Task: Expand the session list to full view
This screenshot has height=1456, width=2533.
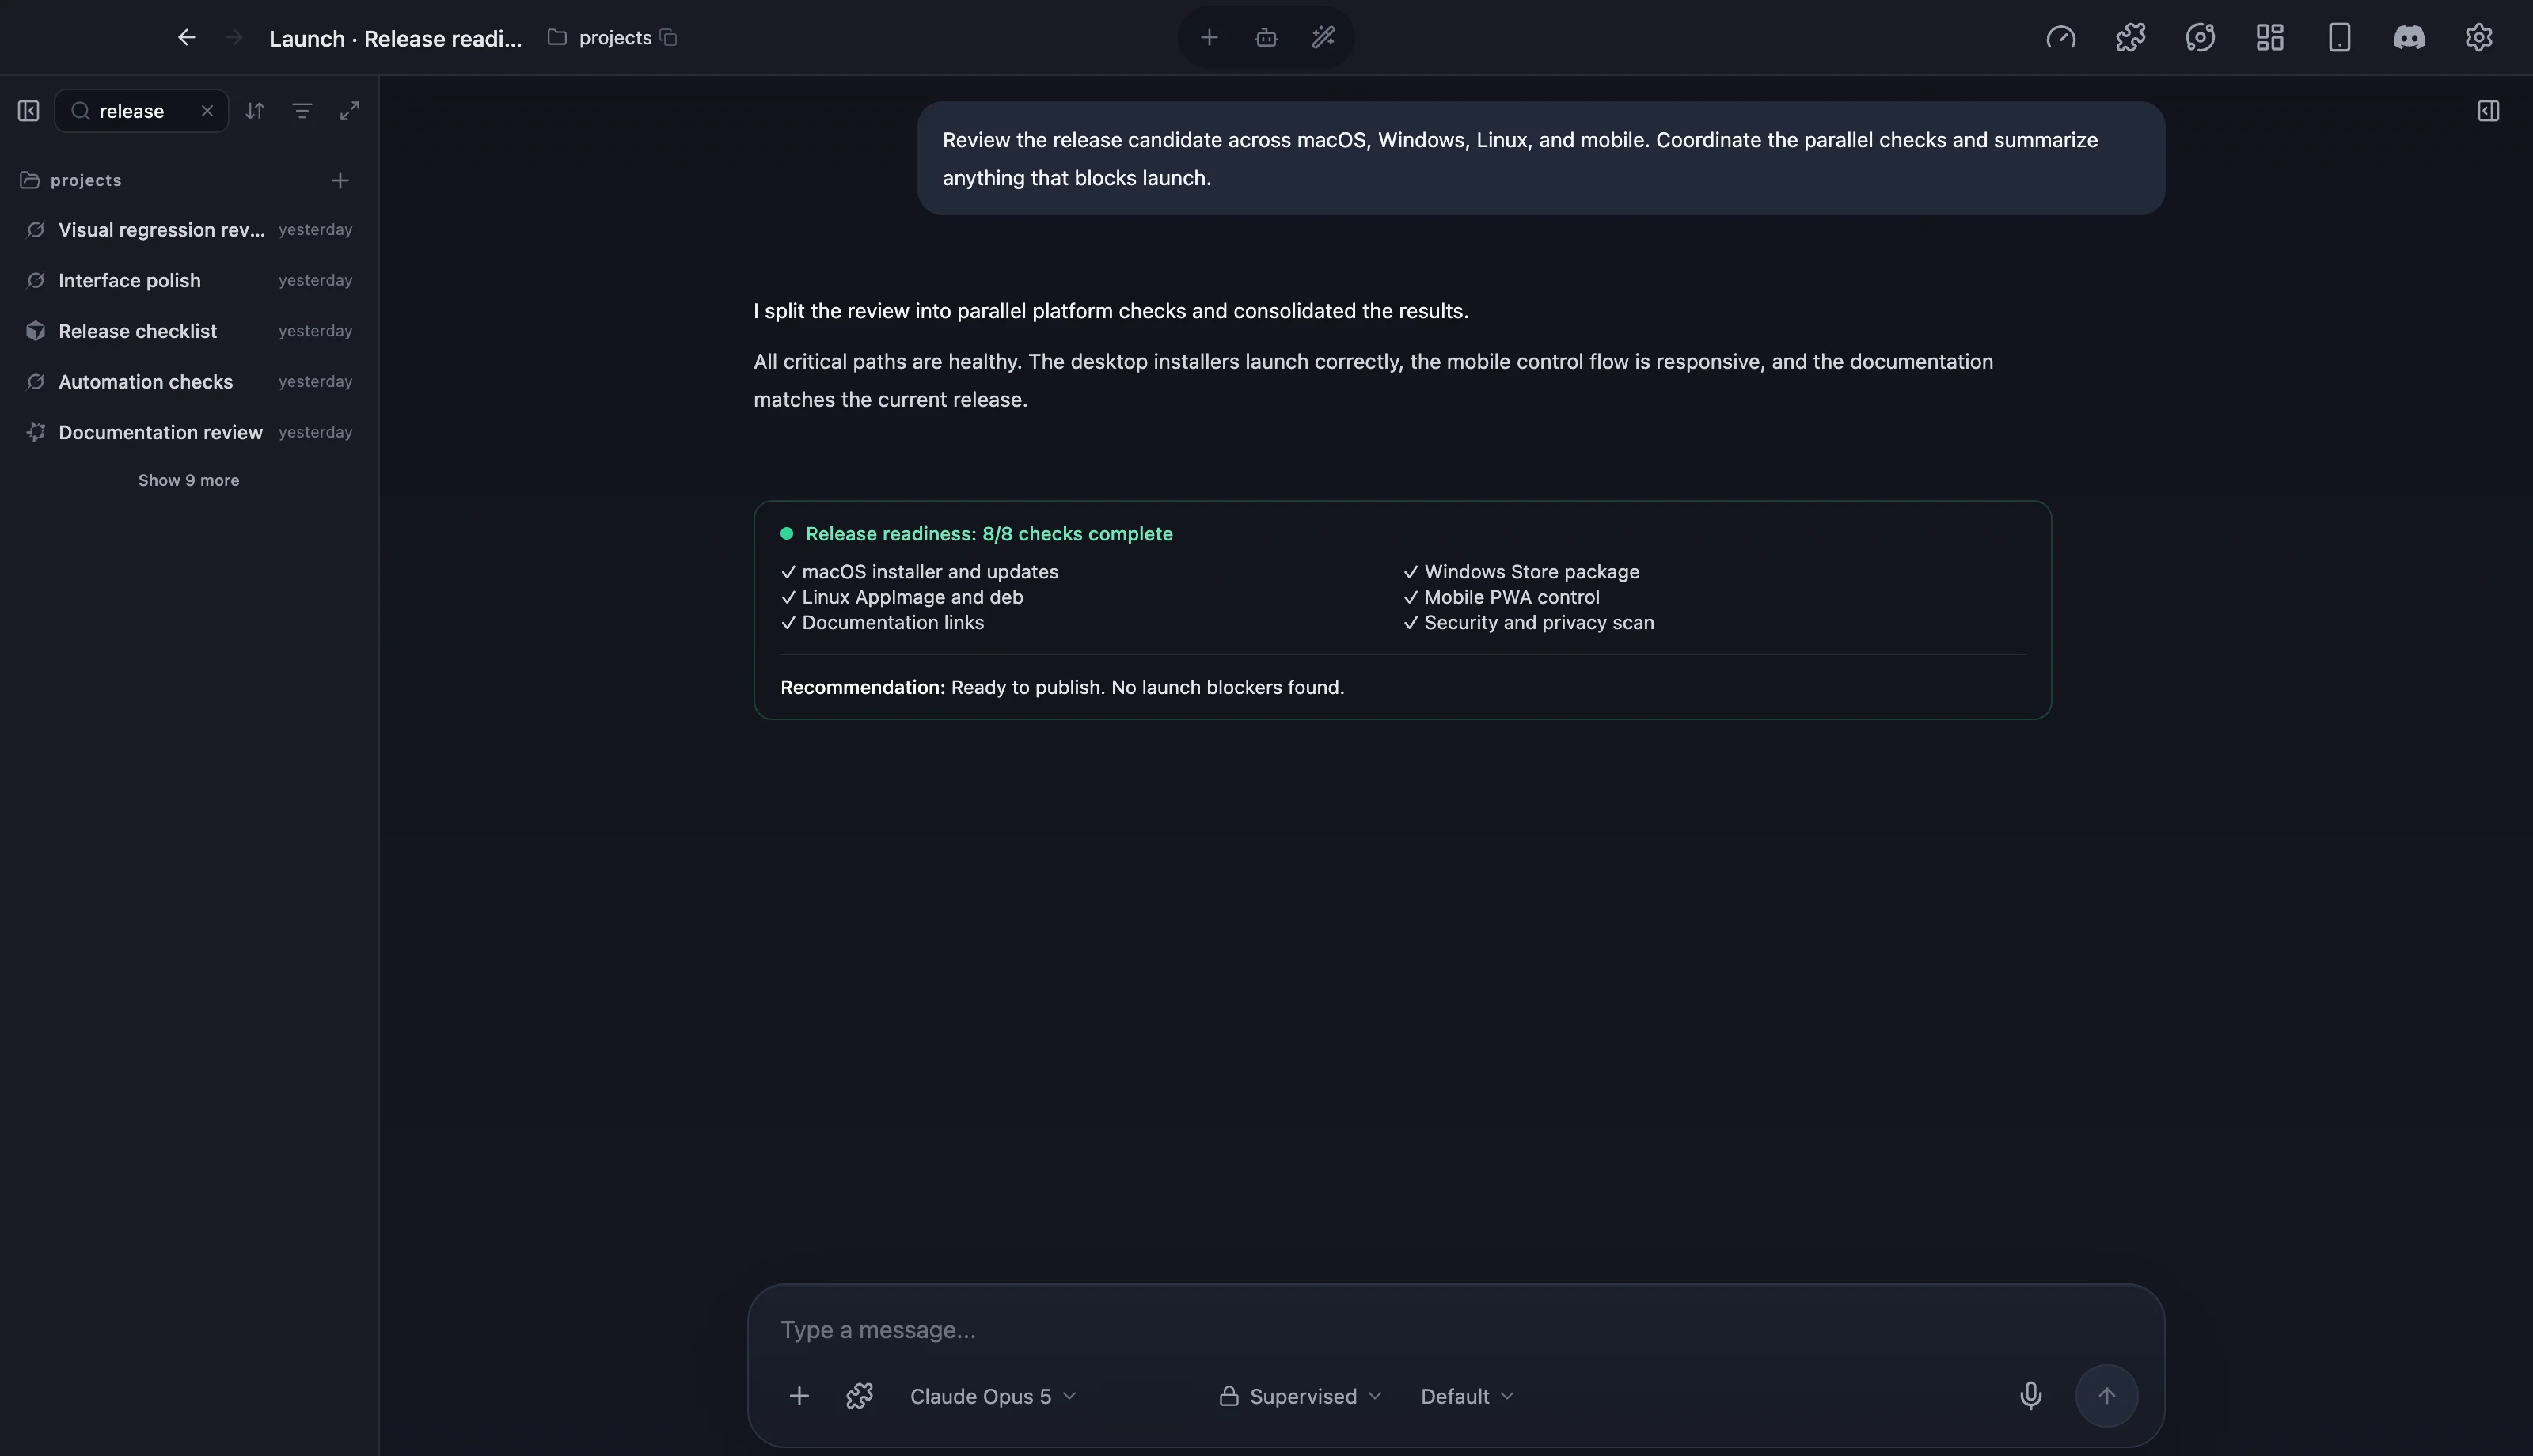Action: pyautogui.click(x=349, y=111)
